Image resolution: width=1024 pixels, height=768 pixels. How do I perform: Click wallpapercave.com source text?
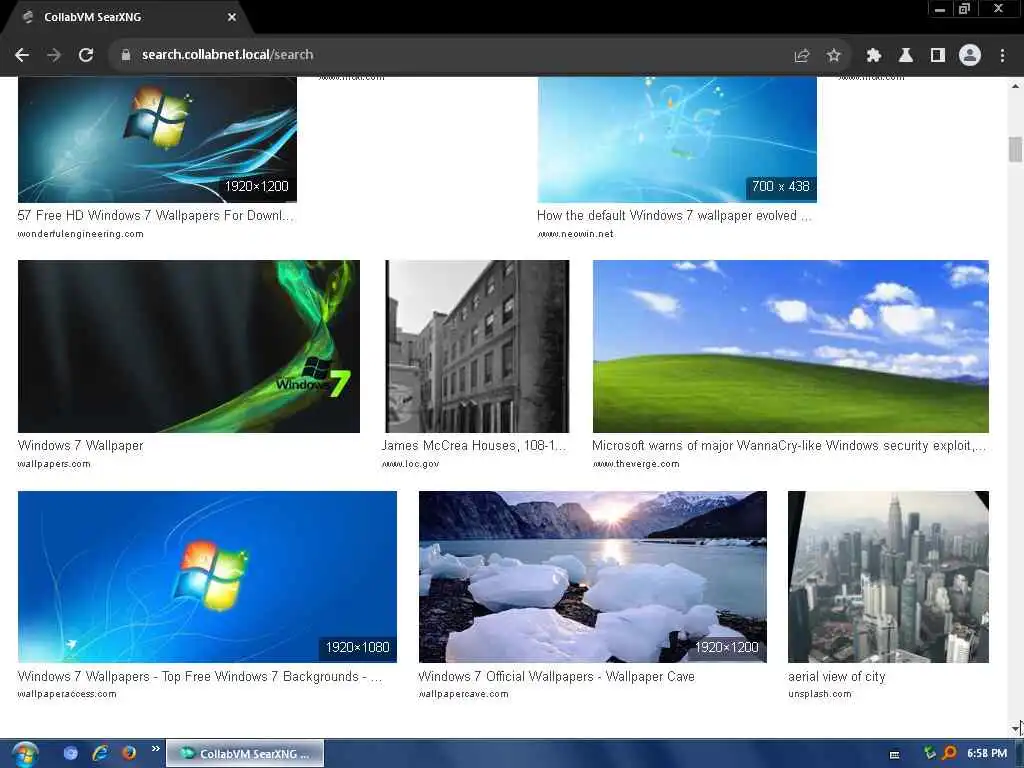(x=464, y=694)
